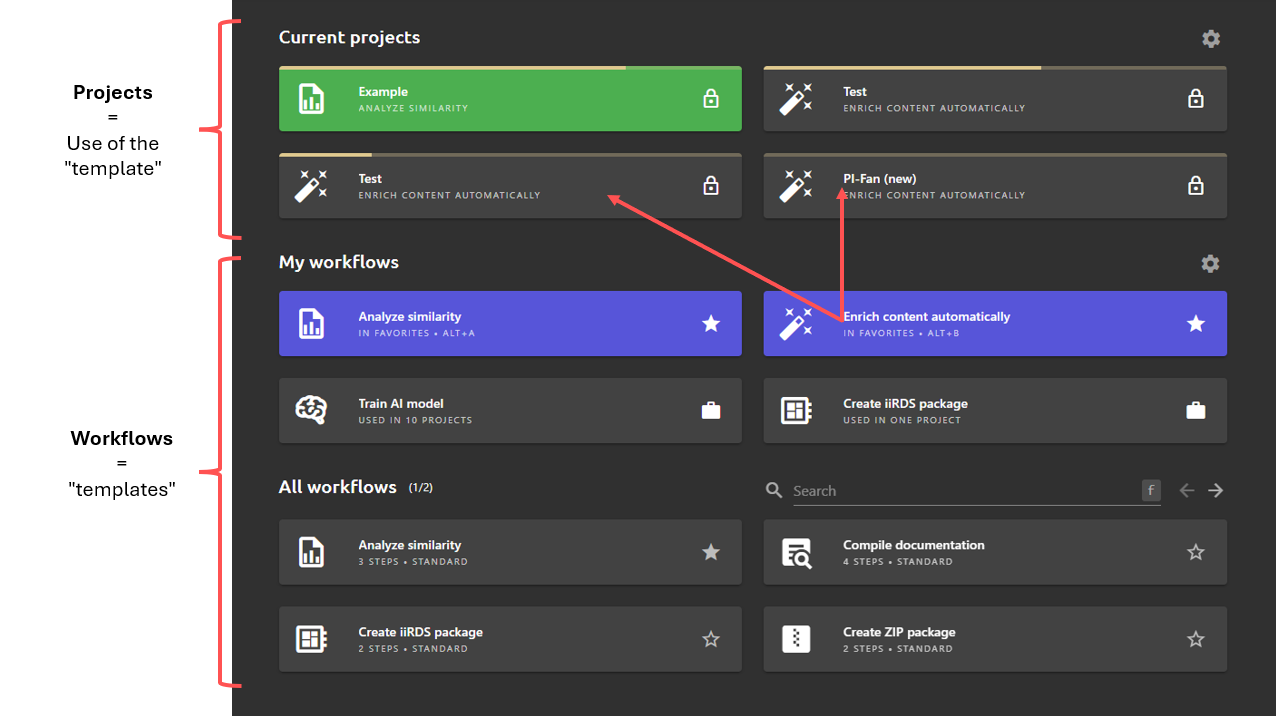Go to next page of All workflows

(x=1215, y=490)
